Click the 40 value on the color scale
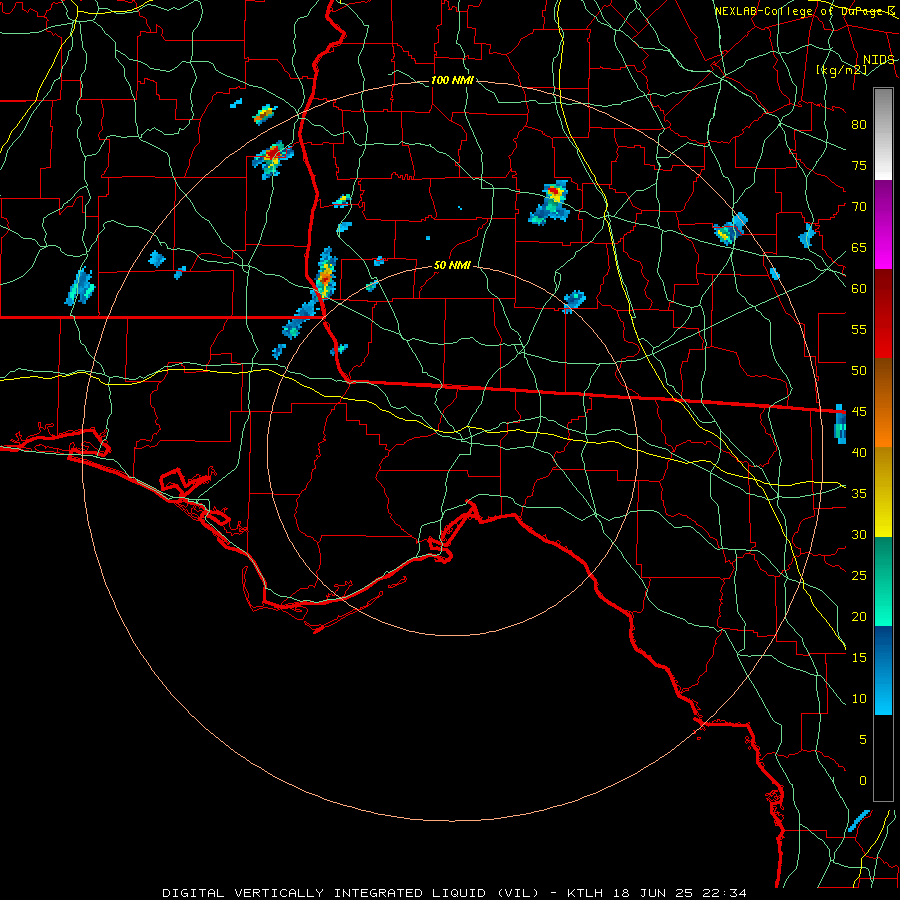The height and width of the screenshot is (900, 900). coord(859,452)
